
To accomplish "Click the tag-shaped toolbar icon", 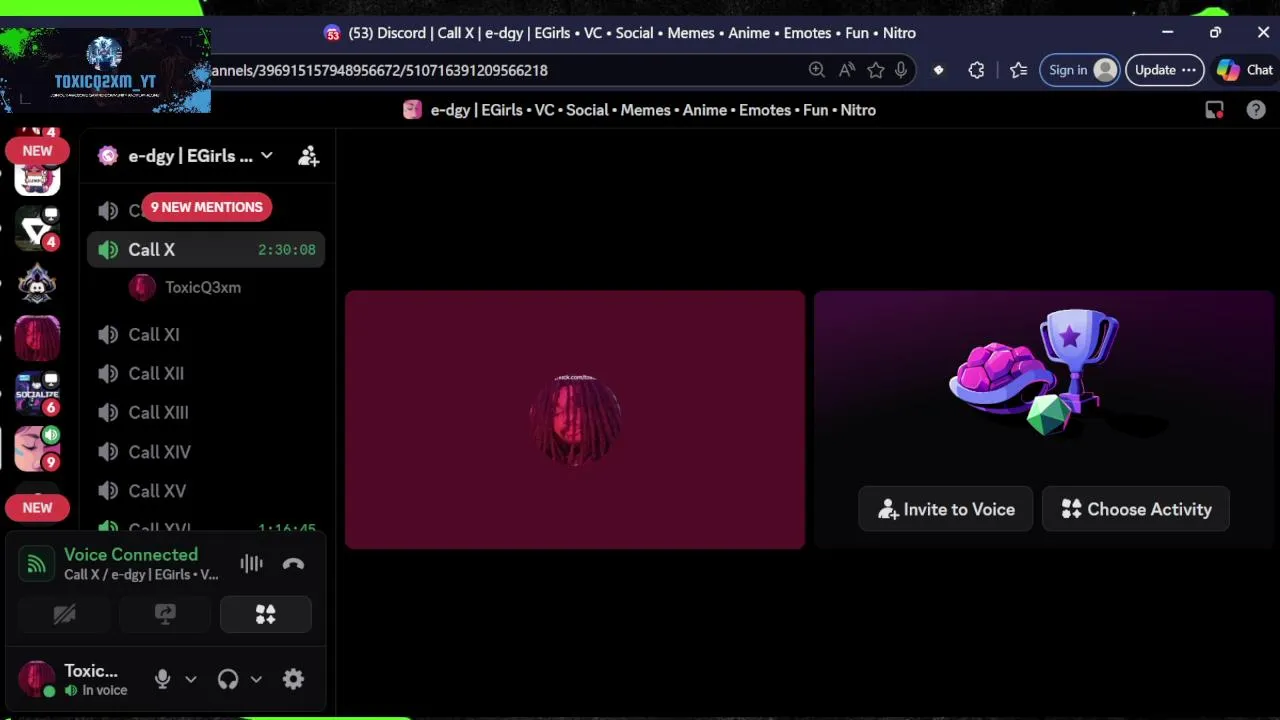I will point(938,70).
